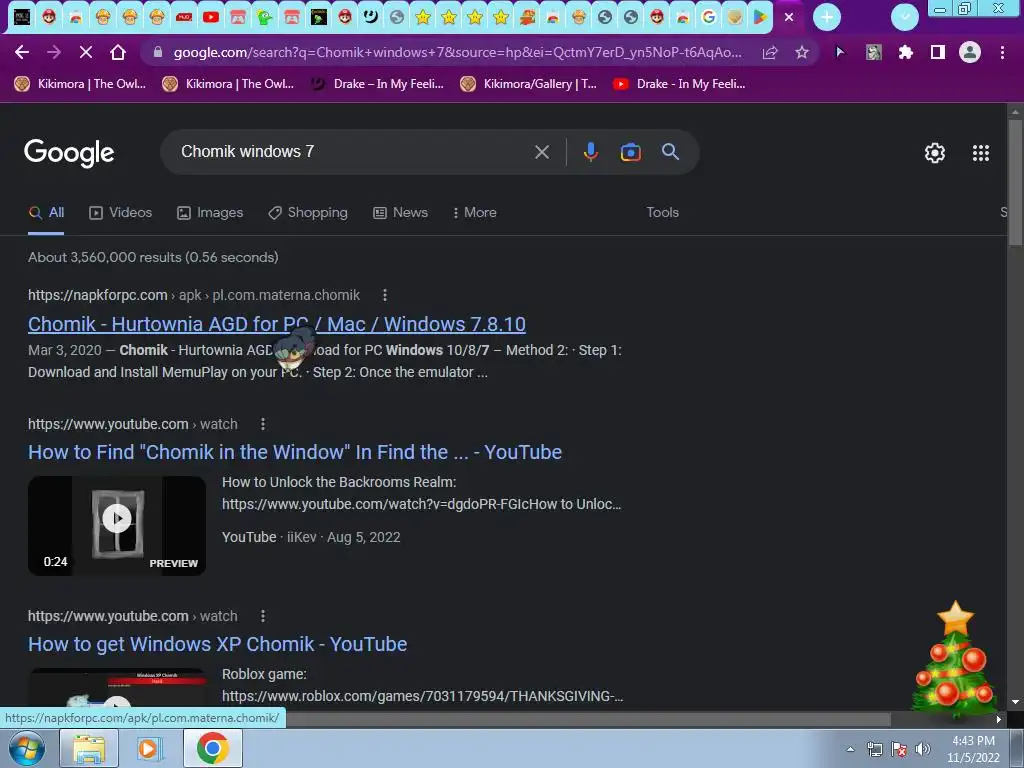This screenshot has width=1024, height=768.
Task: Open the Chrome profile avatar
Action: tap(970, 52)
